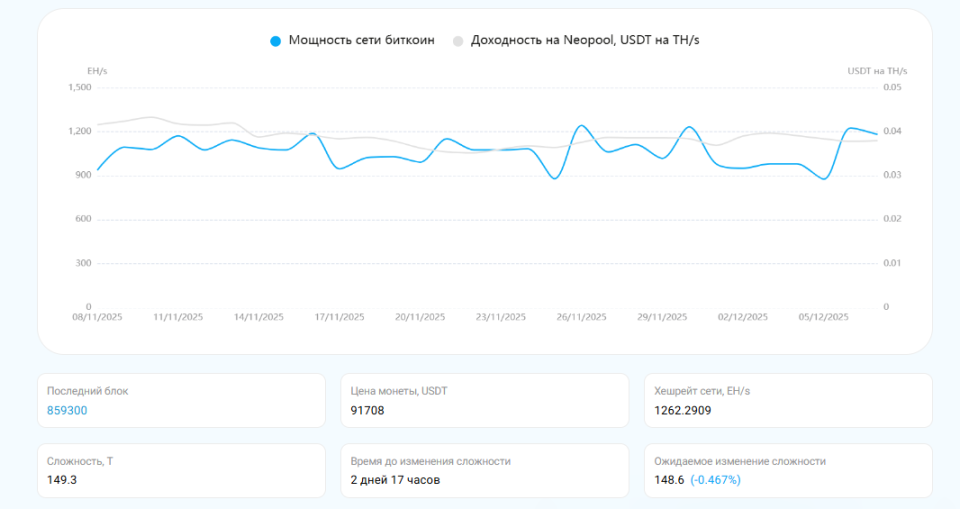The image size is (960, 509).
Task: Click the 08/11/2025 date on the x-axis
Action: pos(97,317)
